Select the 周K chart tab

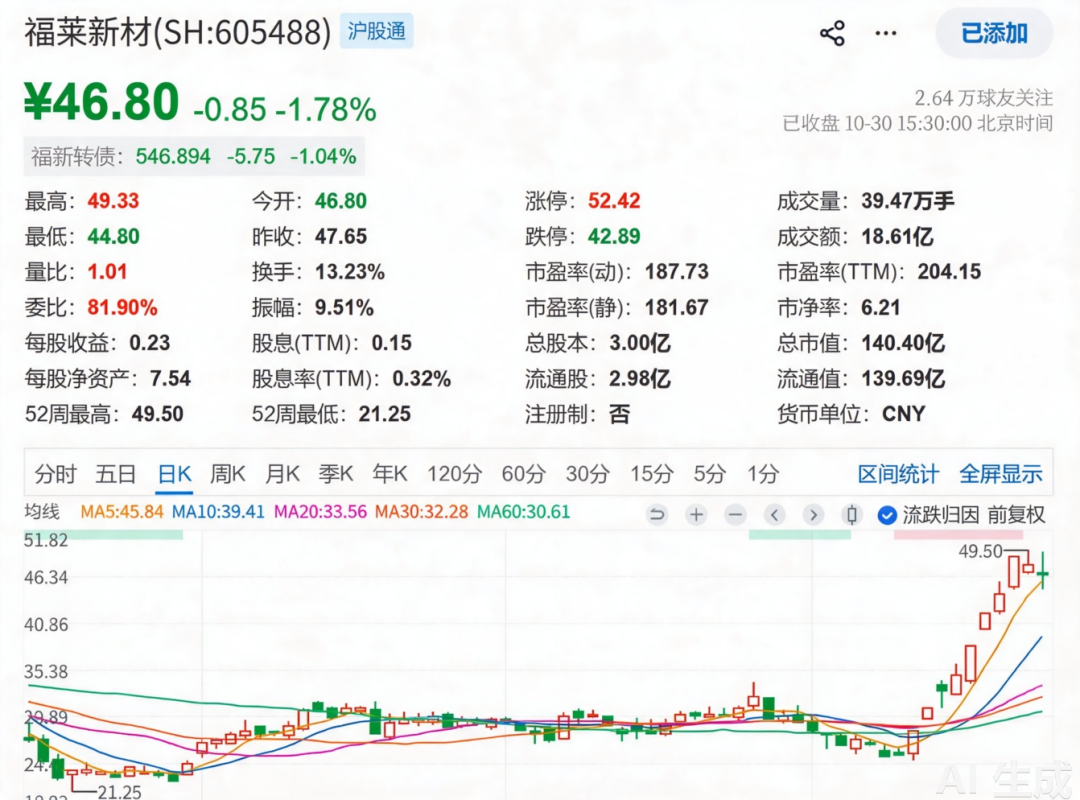pos(227,474)
